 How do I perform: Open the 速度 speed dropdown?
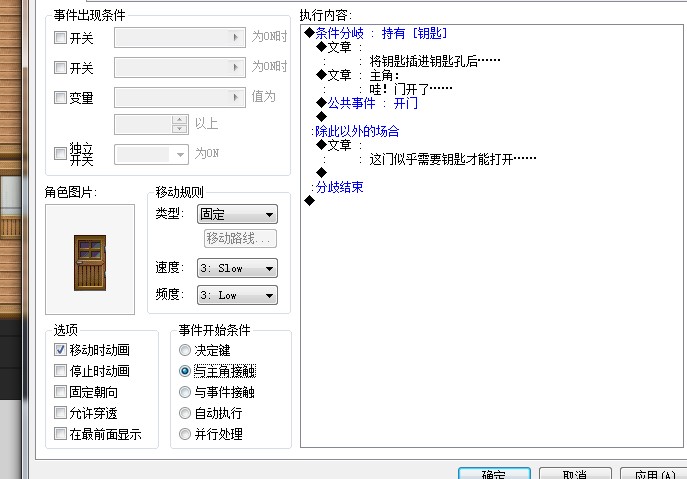[237, 268]
